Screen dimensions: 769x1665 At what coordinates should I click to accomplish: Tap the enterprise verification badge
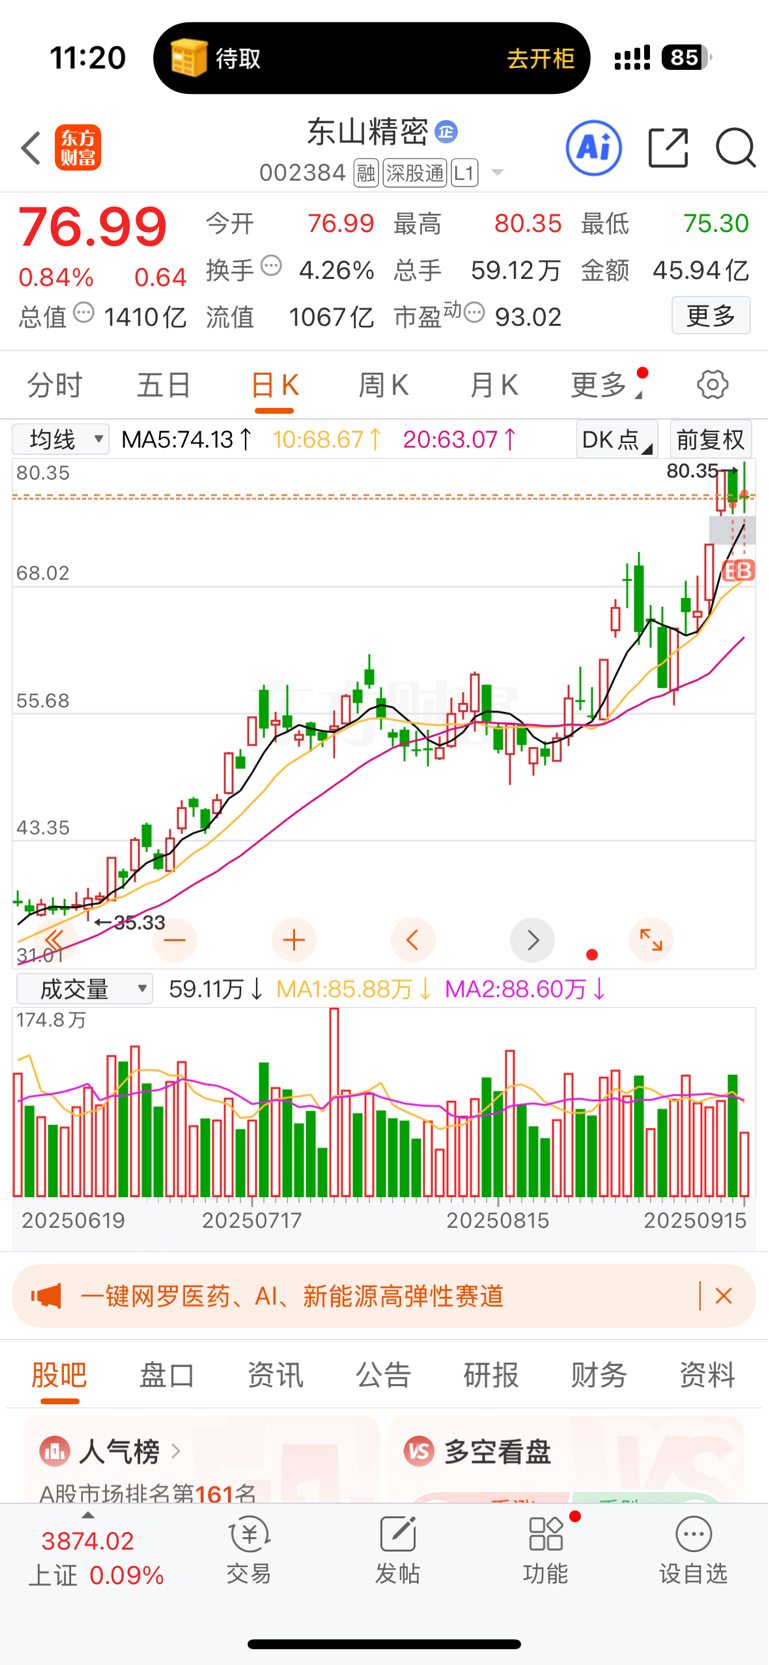pyautogui.click(x=446, y=131)
